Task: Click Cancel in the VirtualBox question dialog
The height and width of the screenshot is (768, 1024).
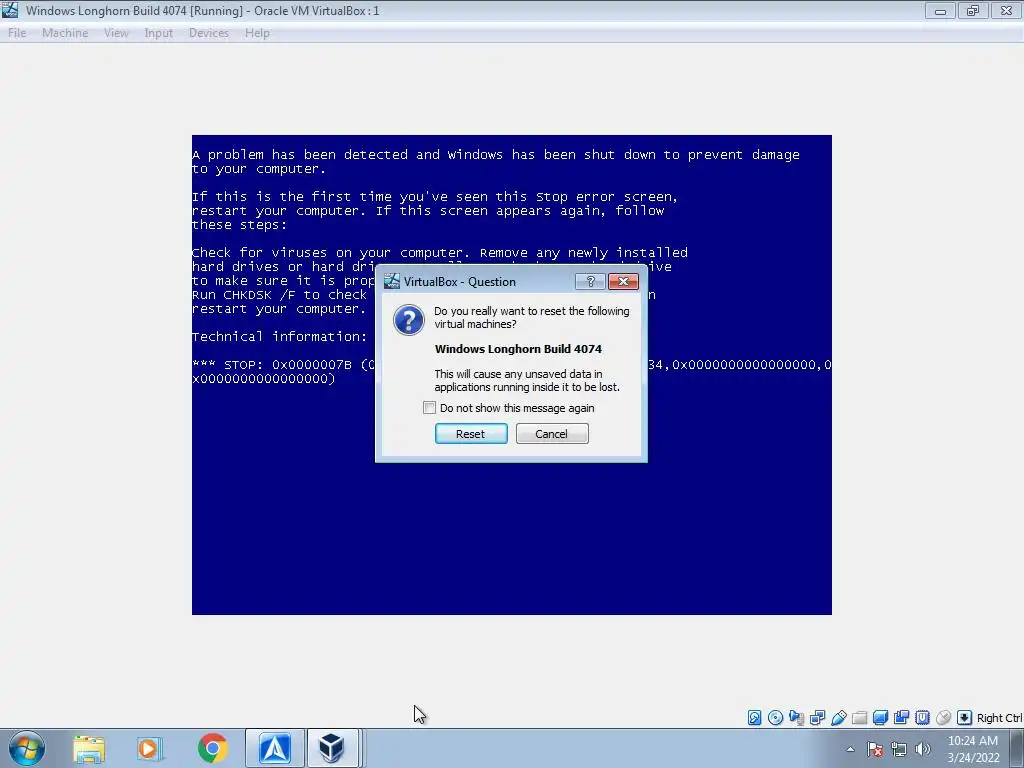Action: point(552,434)
